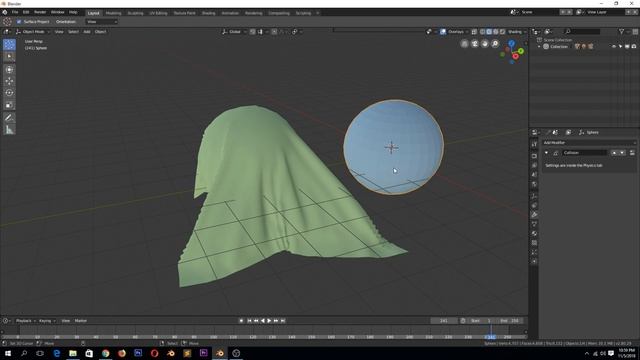This screenshot has width=640, height=360.
Task: Toggle X-ray mode button
Action: pyautogui.click(x=474, y=31)
